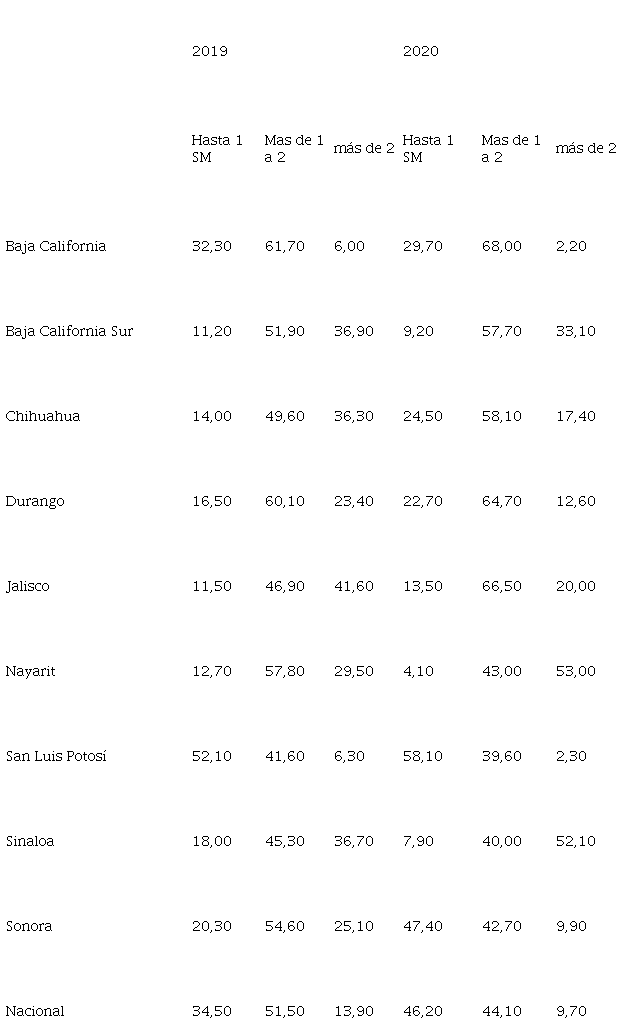
Task: Select the Baja California Sur row label
Action: point(69,331)
